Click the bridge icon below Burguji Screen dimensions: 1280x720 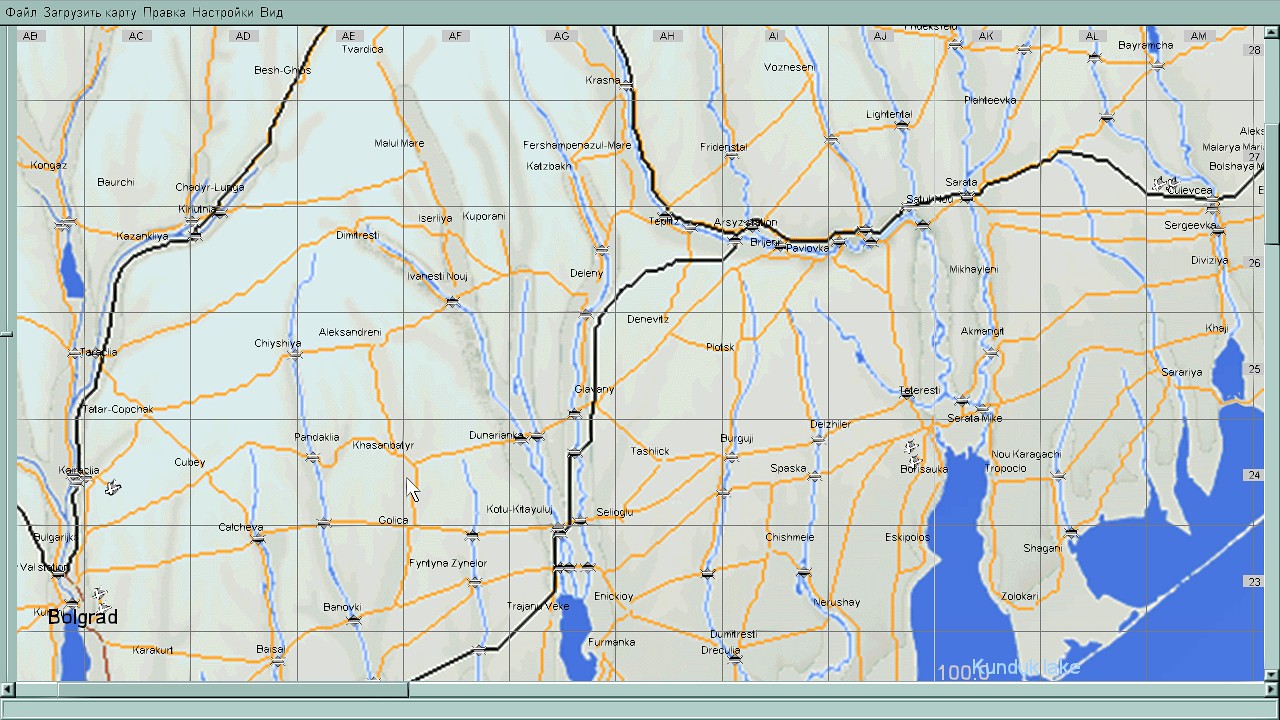tap(731, 457)
